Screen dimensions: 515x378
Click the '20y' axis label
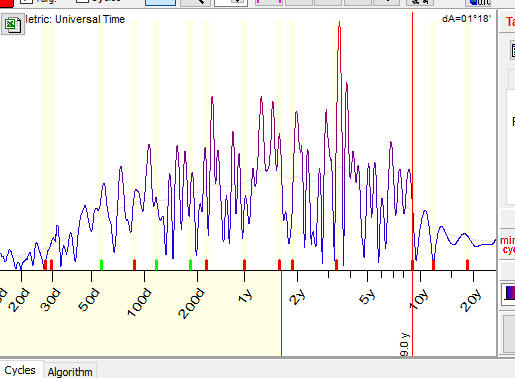(x=470, y=300)
